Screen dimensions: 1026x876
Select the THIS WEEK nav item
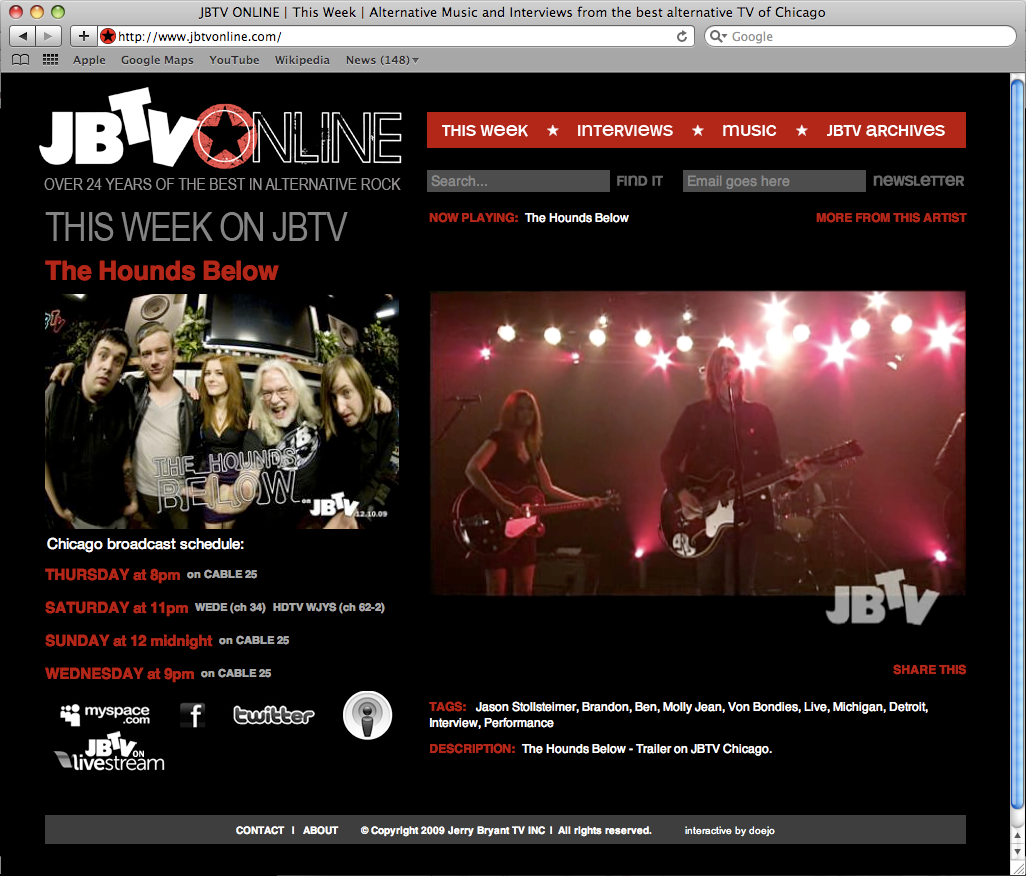(484, 130)
